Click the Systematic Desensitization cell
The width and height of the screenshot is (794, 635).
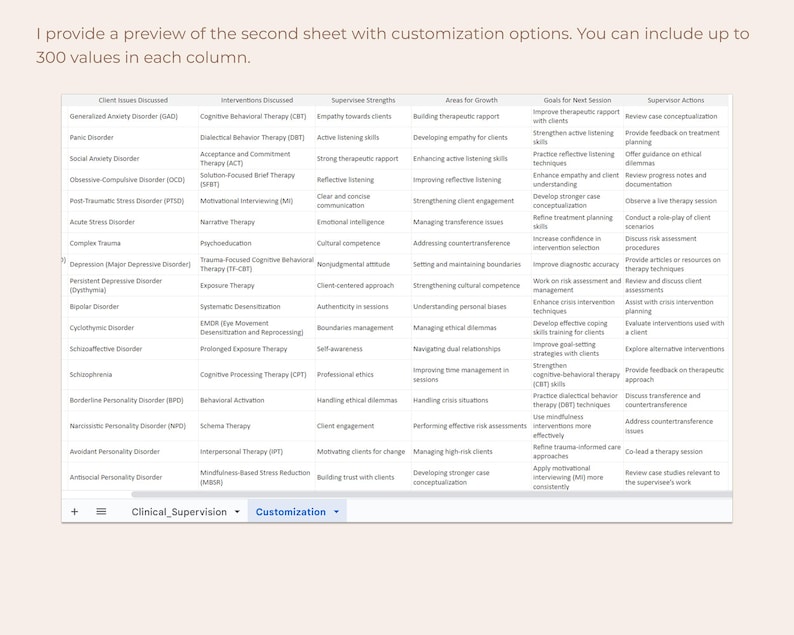tap(257, 307)
